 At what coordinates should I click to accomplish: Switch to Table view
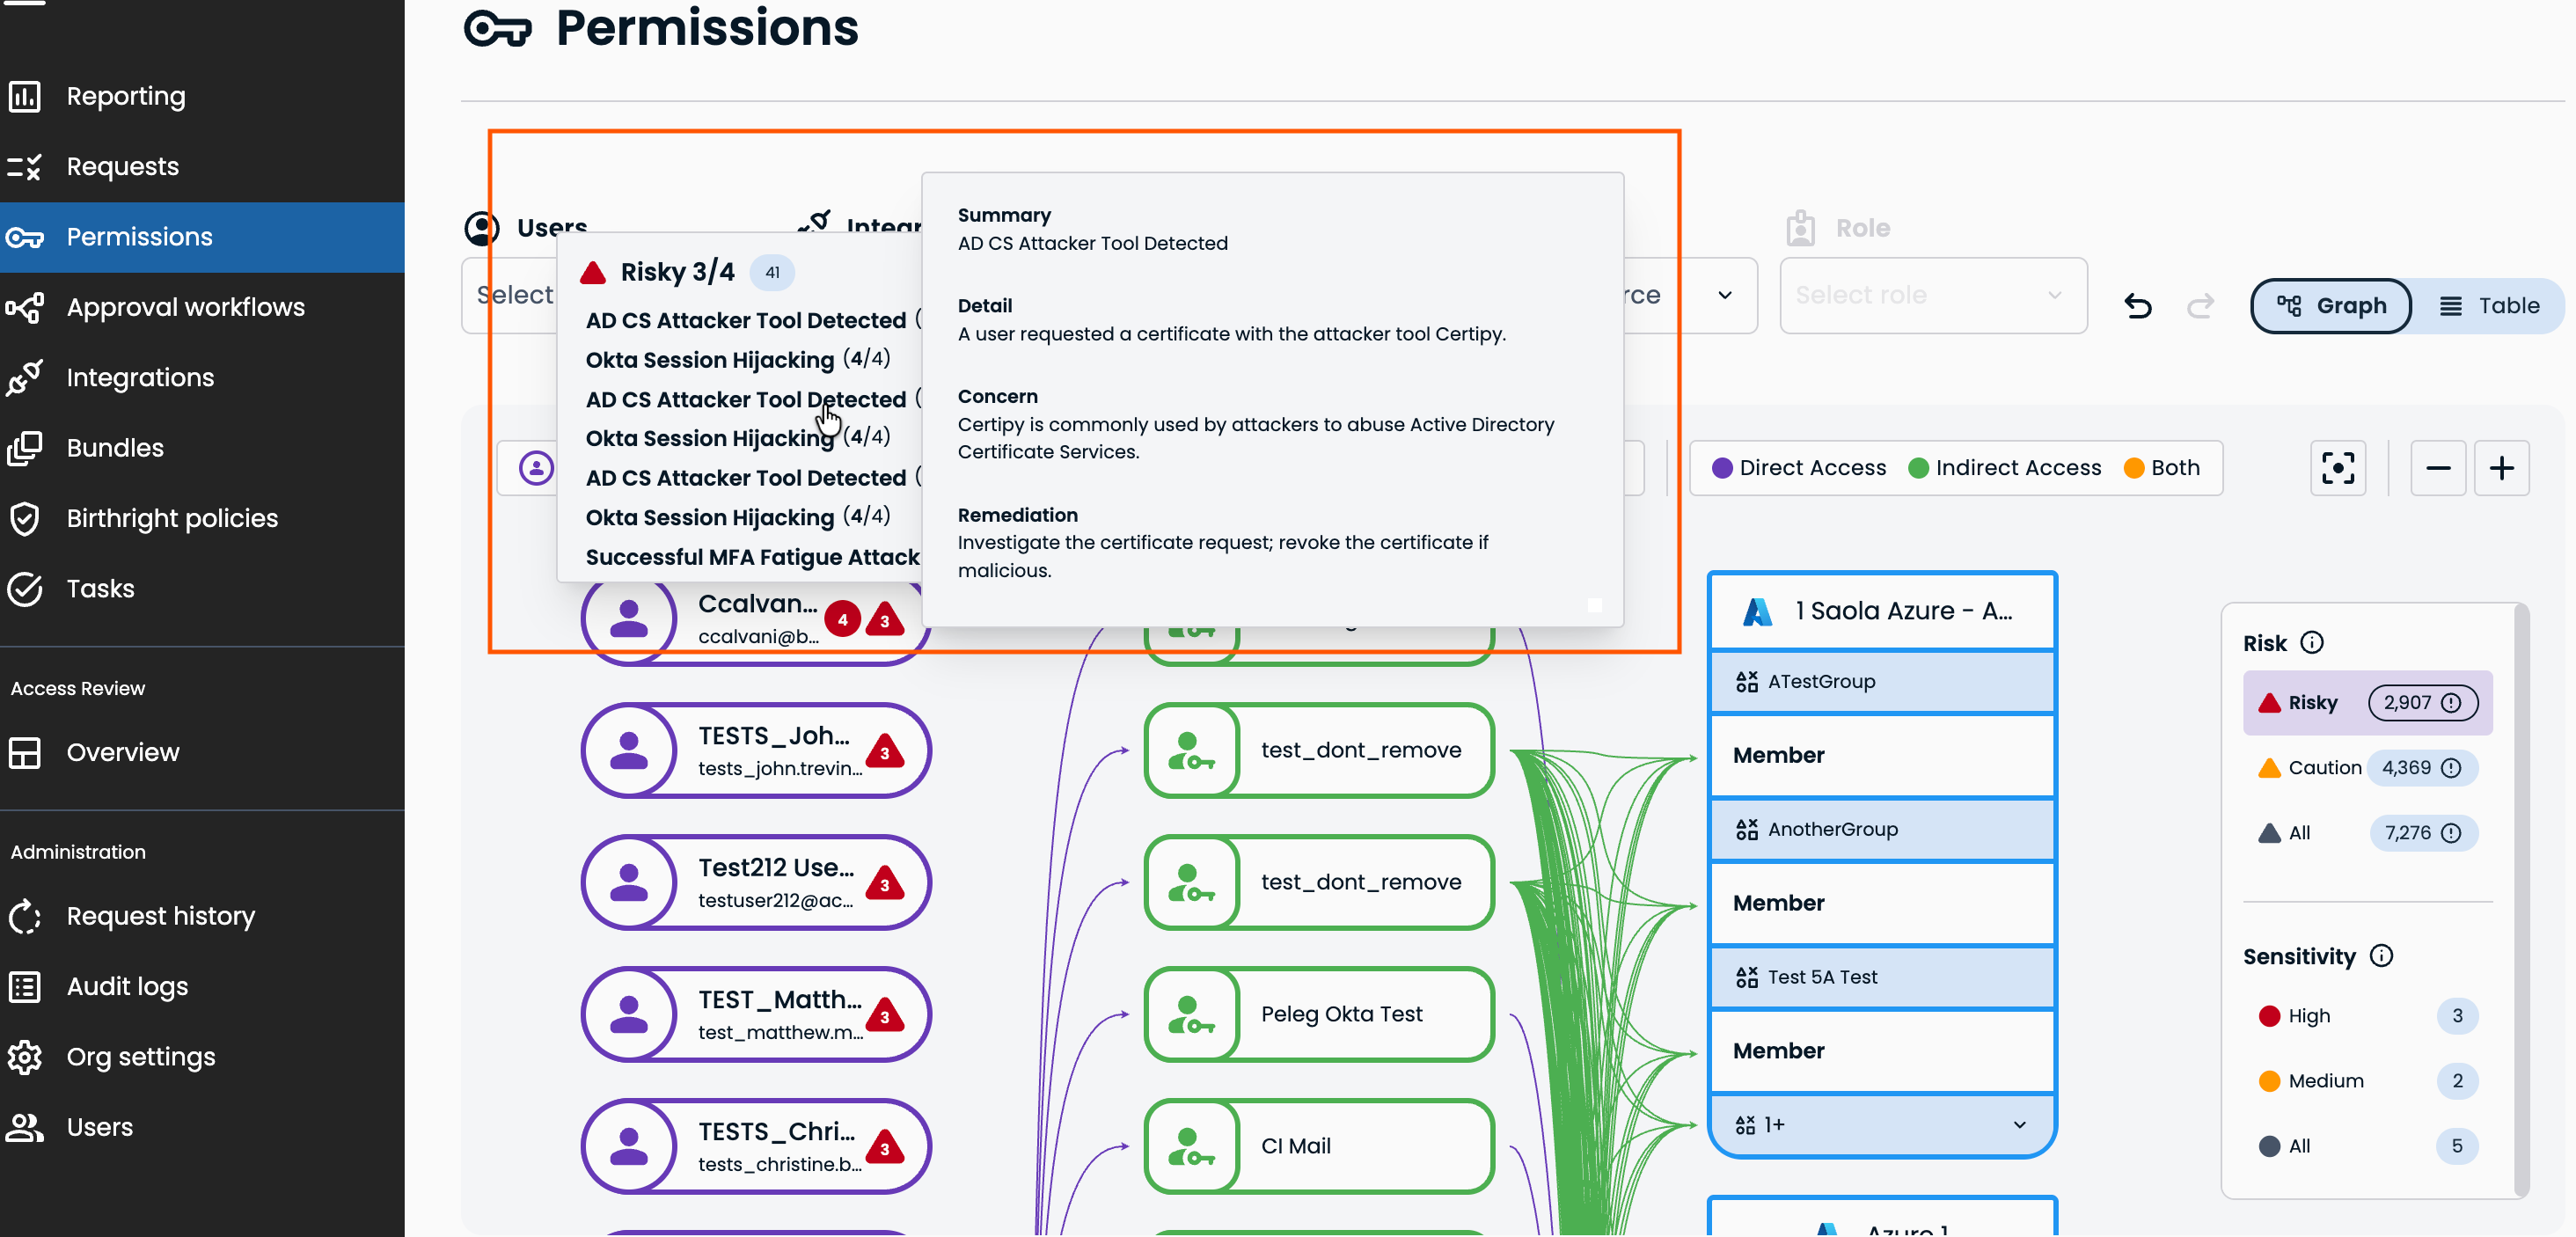[2489, 305]
